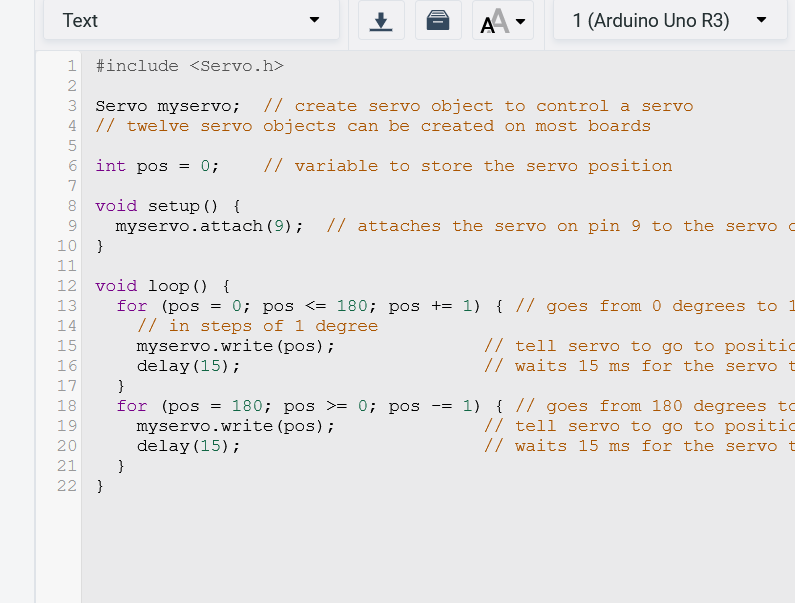The height and width of the screenshot is (603, 795).
Task: Click the void setup() line
Action: click(x=168, y=206)
